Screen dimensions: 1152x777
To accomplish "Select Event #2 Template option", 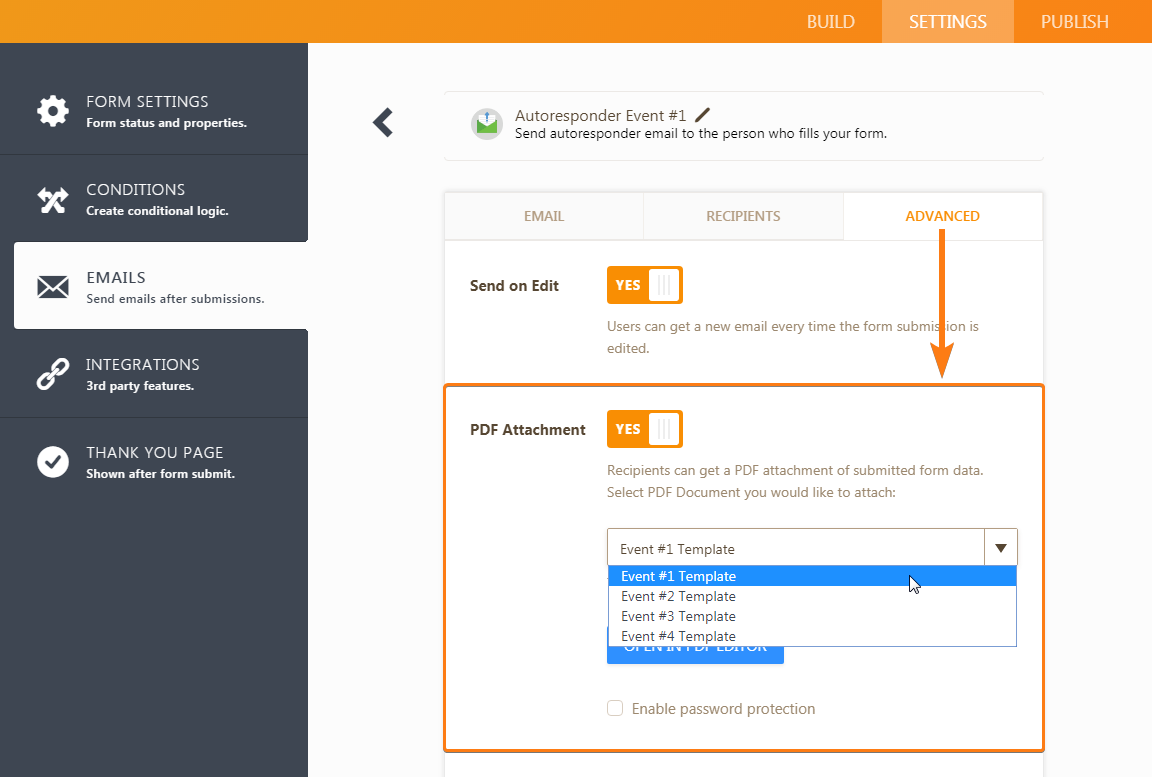I will click(678, 596).
